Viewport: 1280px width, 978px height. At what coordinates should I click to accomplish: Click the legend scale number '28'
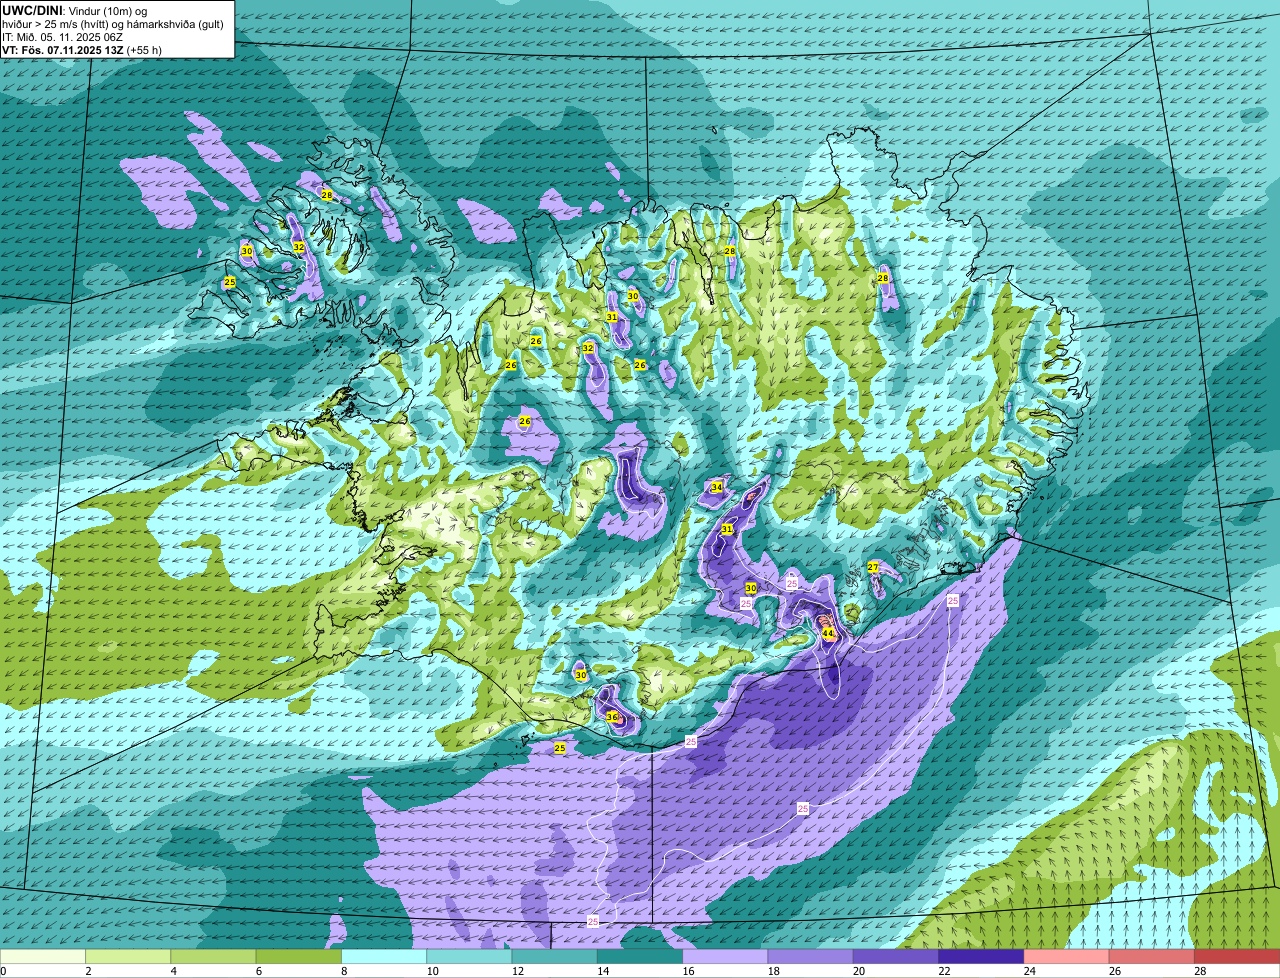coord(1200,971)
